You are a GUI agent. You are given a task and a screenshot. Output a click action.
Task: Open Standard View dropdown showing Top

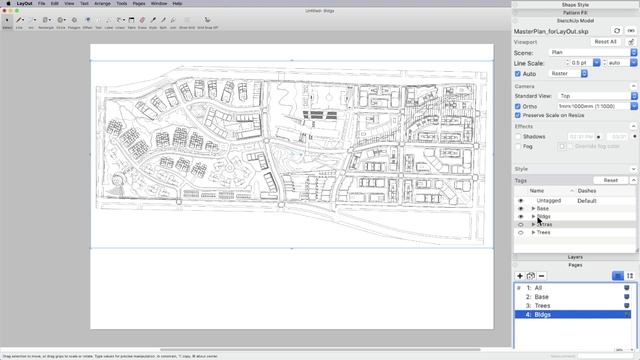coord(598,96)
